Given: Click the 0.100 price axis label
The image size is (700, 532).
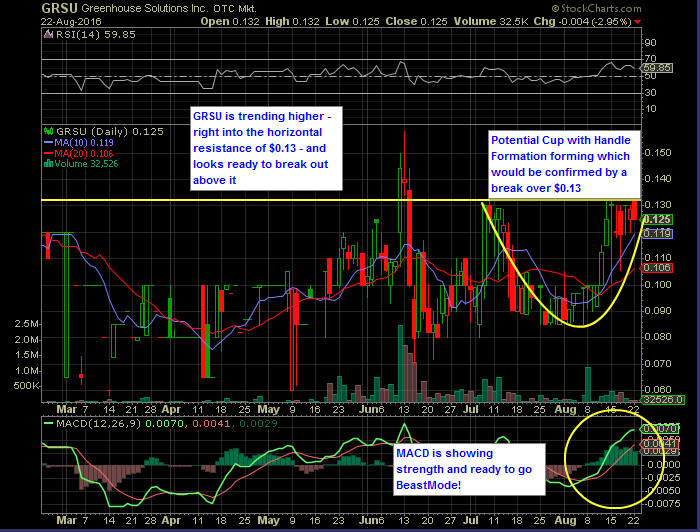Looking at the screenshot, I should pyautogui.click(x=658, y=284).
